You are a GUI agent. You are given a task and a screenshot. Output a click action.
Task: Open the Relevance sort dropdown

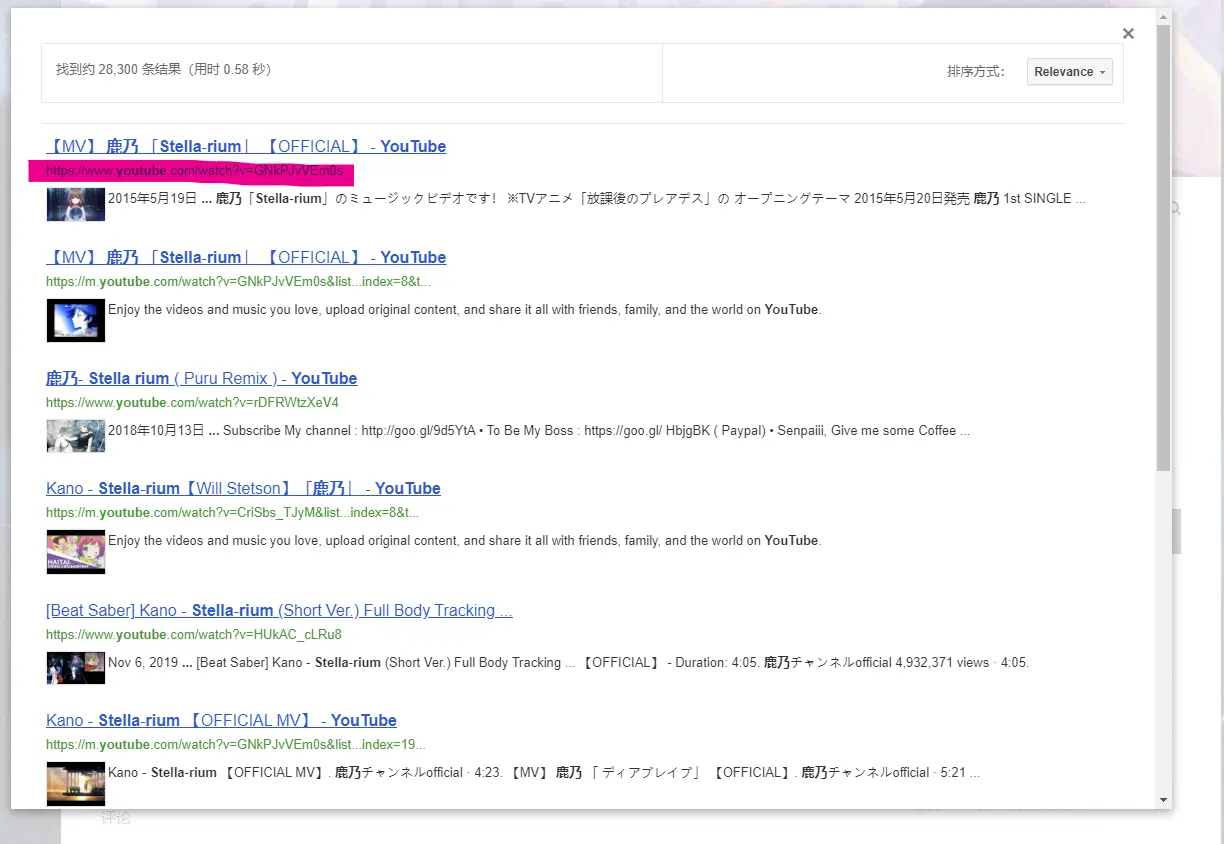pos(1070,72)
